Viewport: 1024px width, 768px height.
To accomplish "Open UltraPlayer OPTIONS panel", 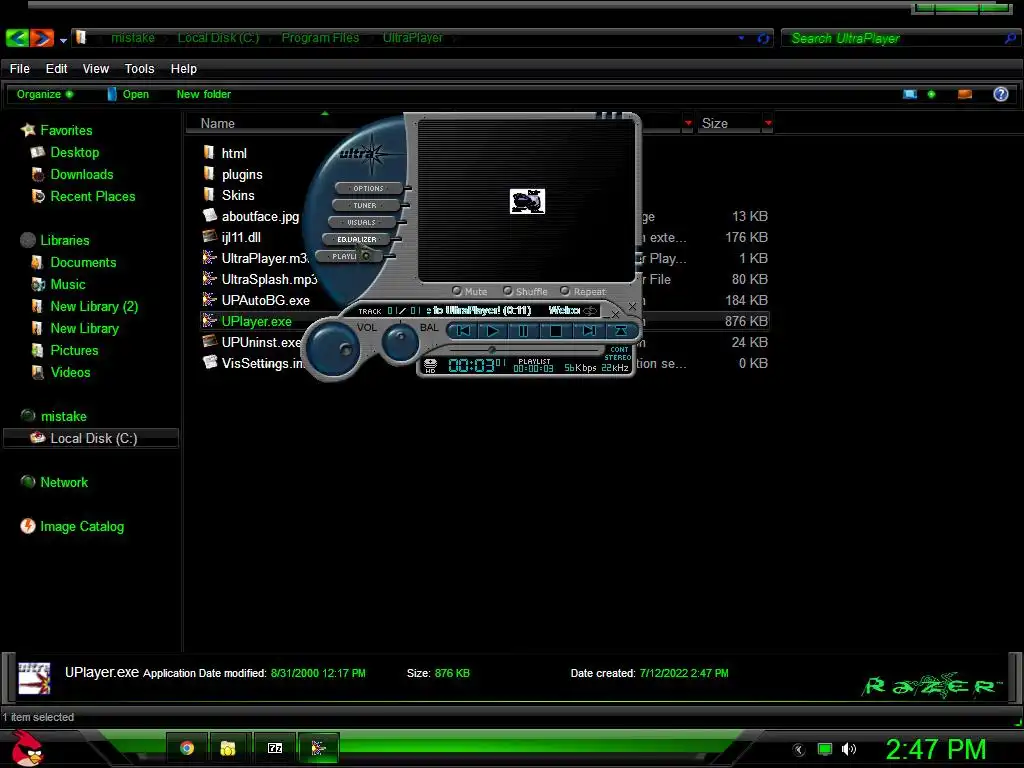I will (x=368, y=188).
